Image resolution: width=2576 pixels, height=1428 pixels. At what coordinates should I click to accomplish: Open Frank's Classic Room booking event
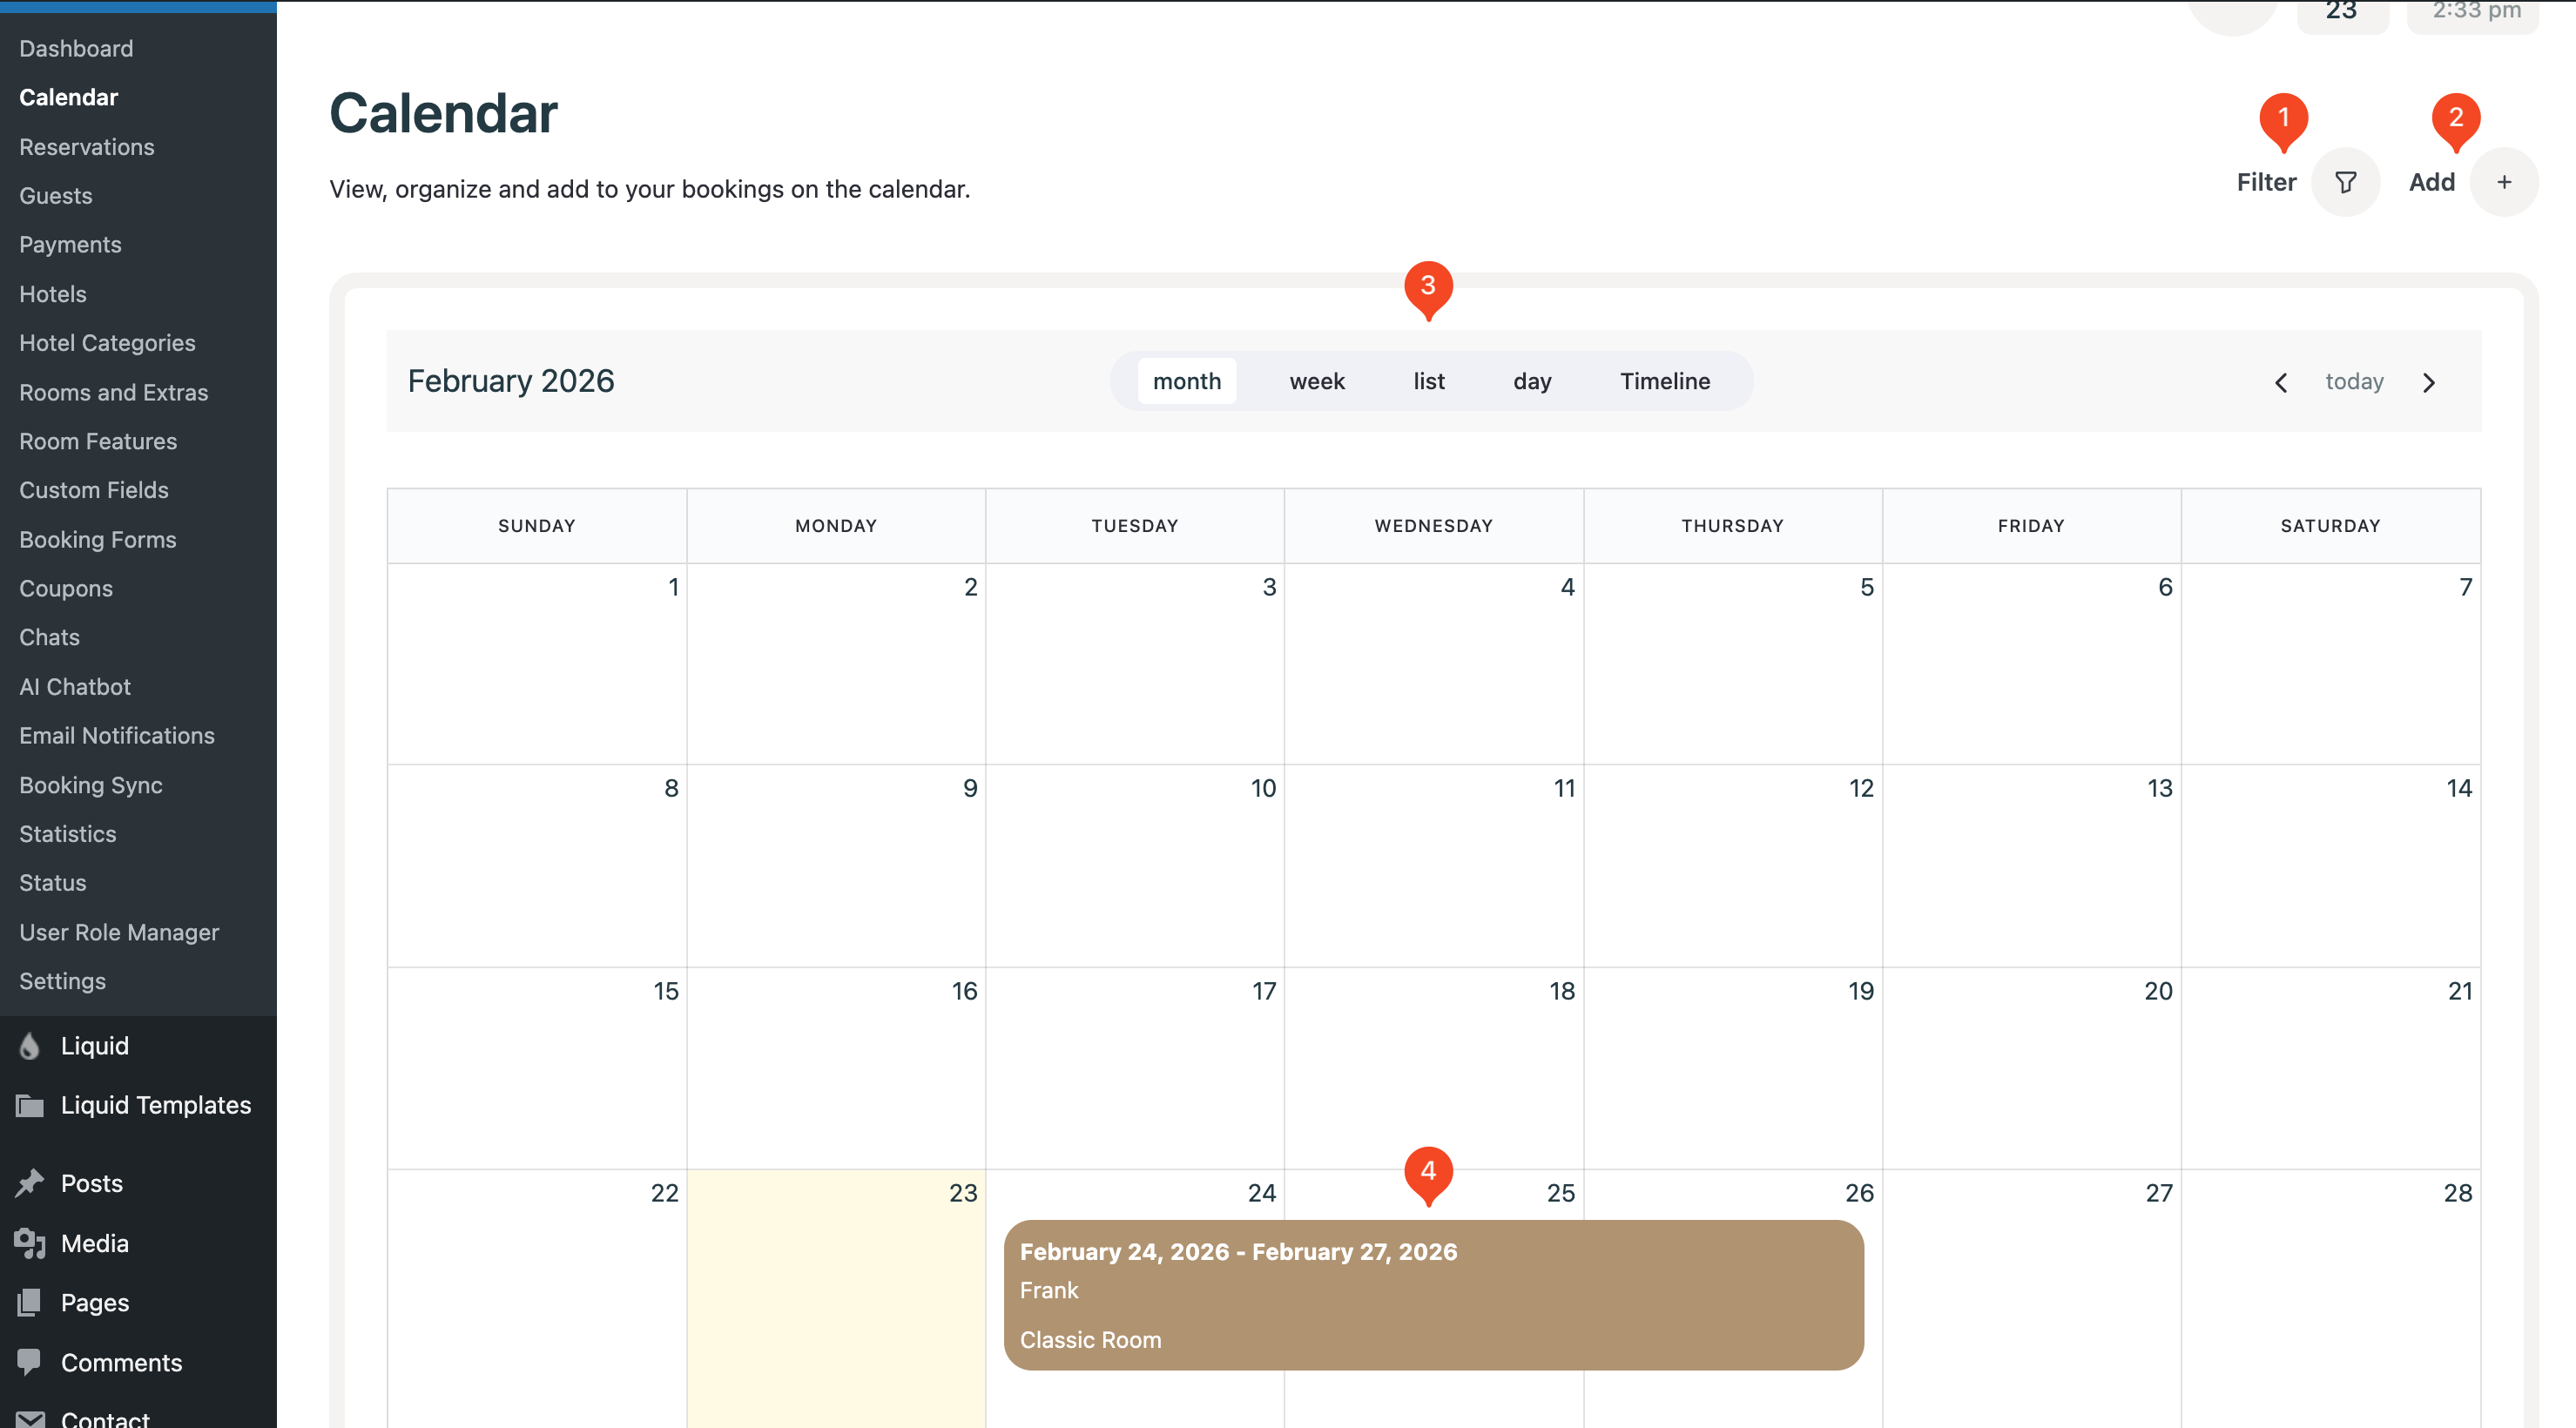click(x=1432, y=1294)
